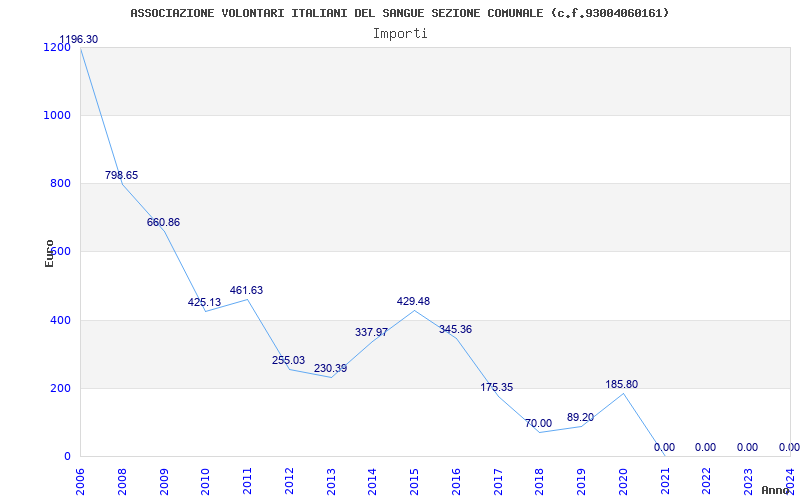Click the 2011 x-axis year label

(247, 482)
